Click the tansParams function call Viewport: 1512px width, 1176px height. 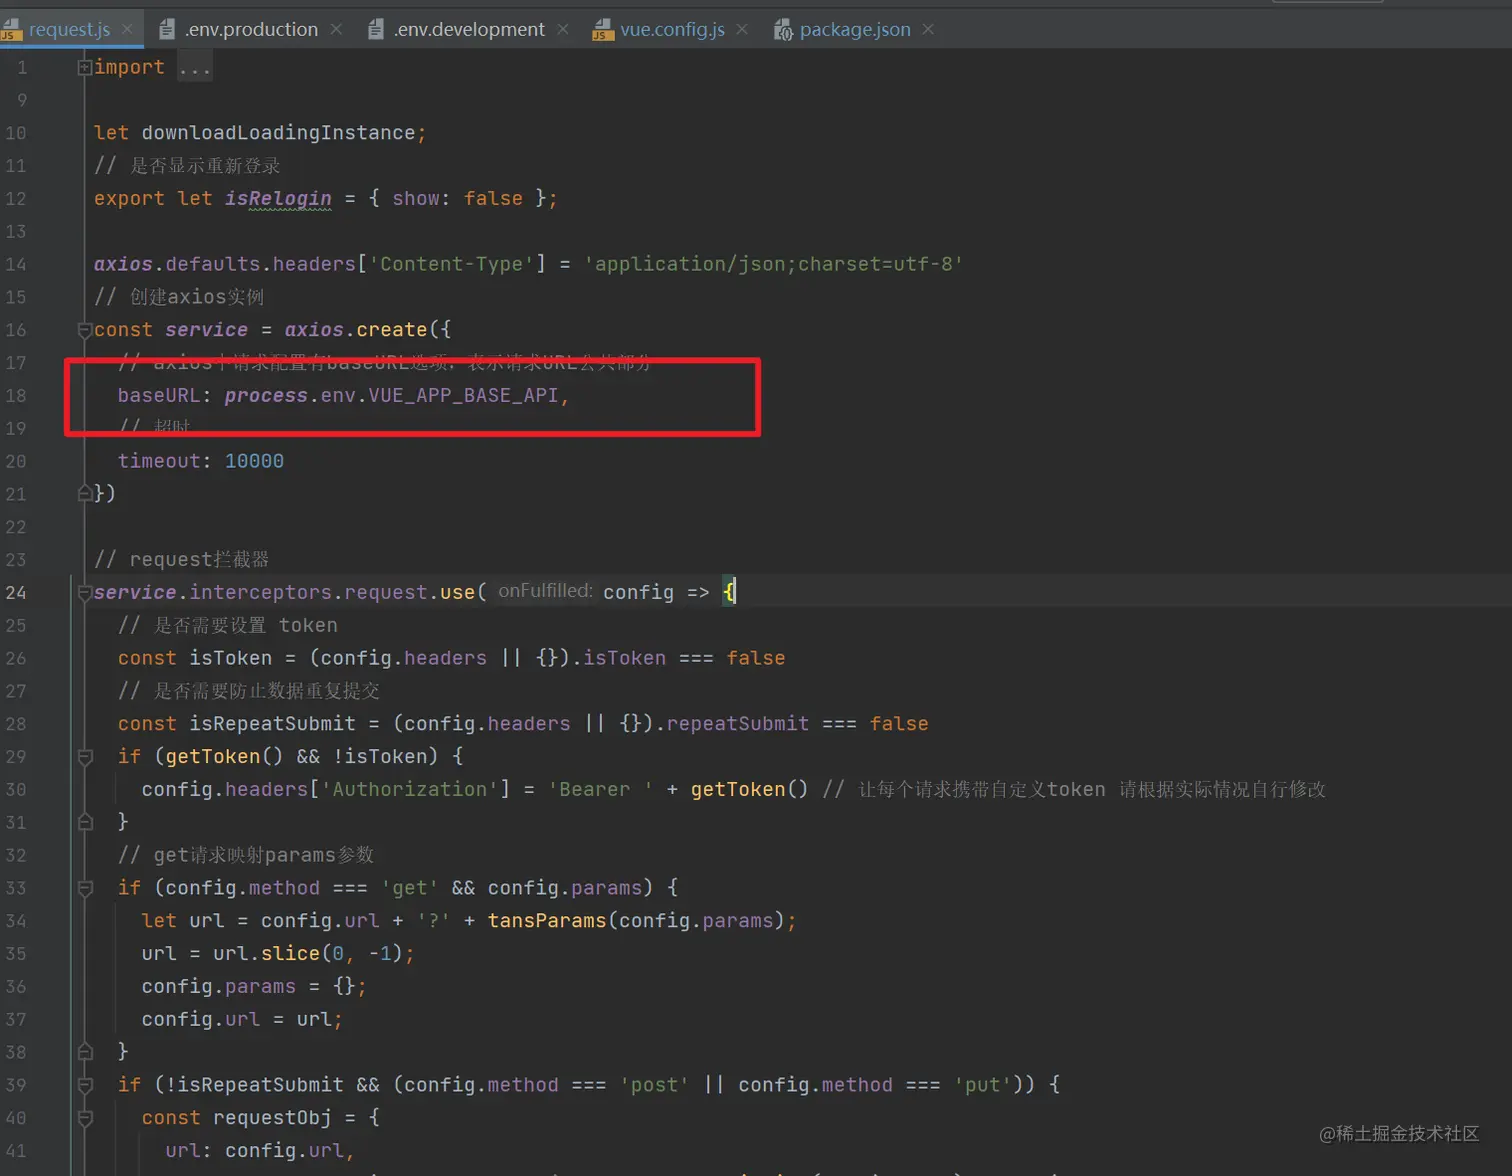[x=547, y=921]
